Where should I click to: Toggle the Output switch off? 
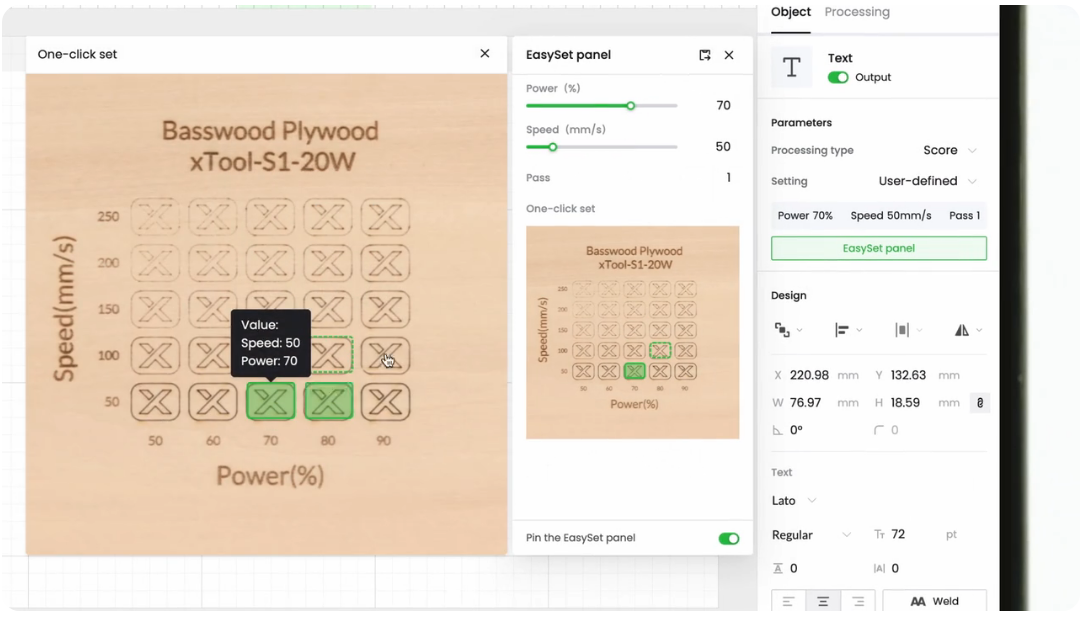837,77
